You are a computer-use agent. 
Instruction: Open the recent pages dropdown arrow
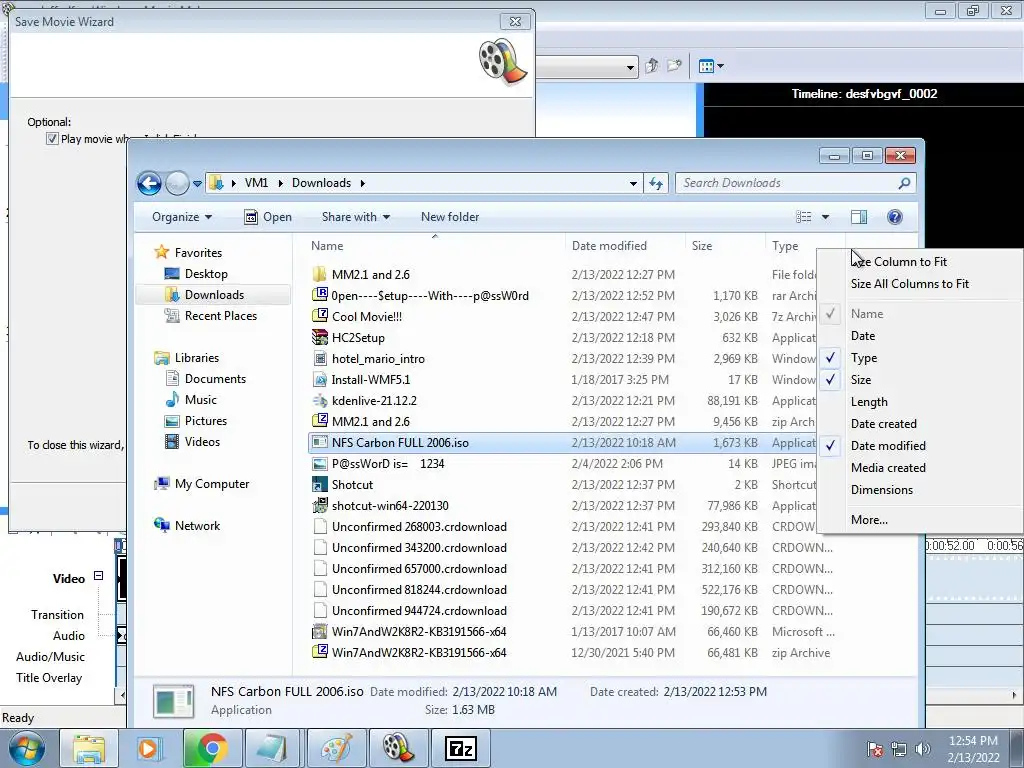[x=197, y=184]
